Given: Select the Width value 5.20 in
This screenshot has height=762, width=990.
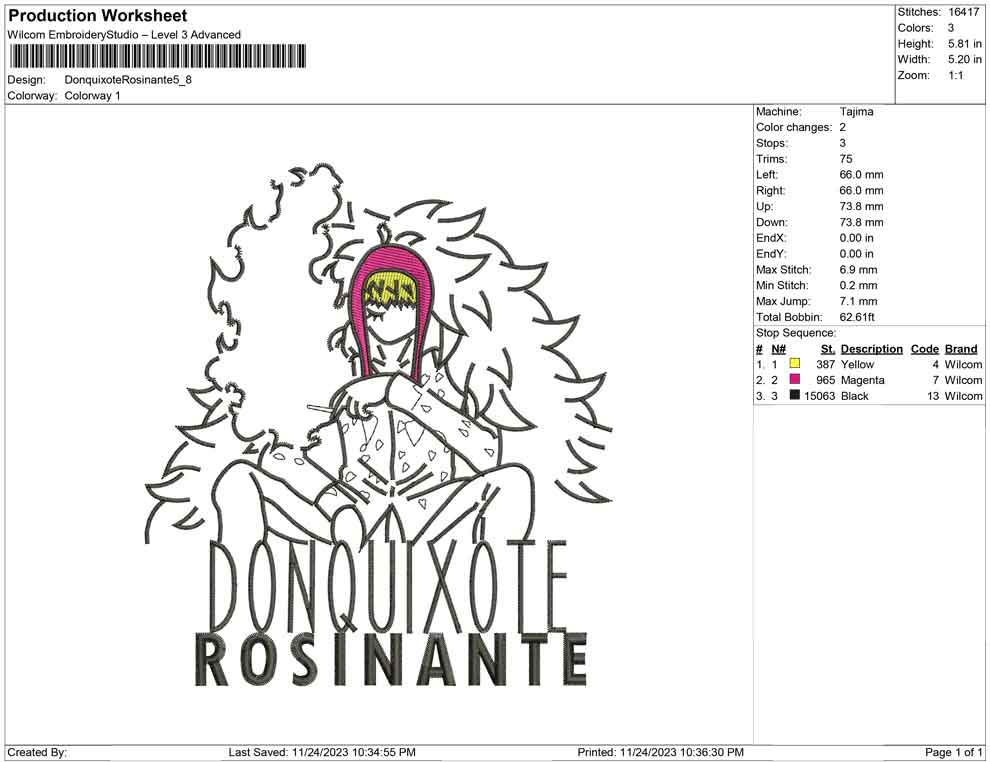Looking at the screenshot, I should (x=965, y=59).
